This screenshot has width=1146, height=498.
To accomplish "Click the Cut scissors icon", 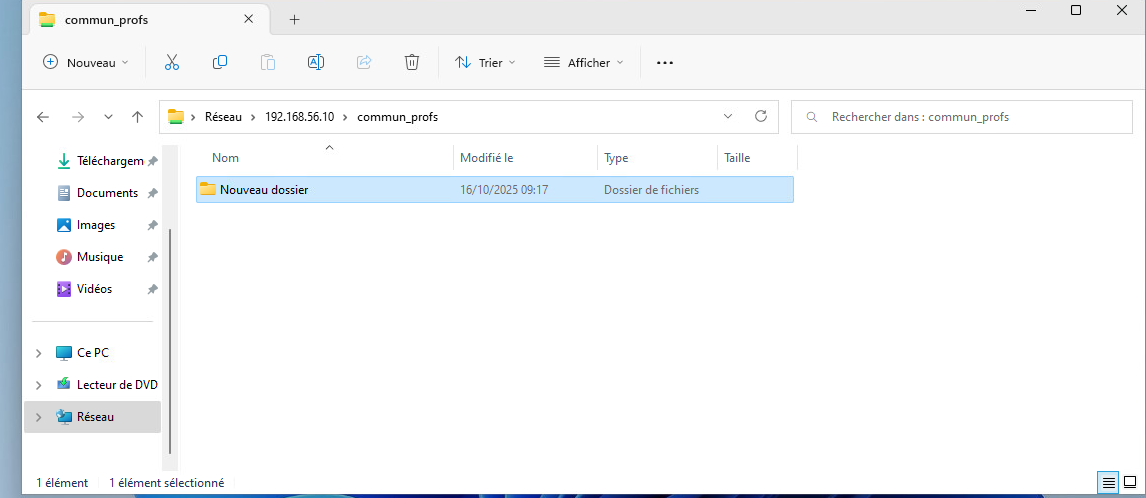I will 171,62.
